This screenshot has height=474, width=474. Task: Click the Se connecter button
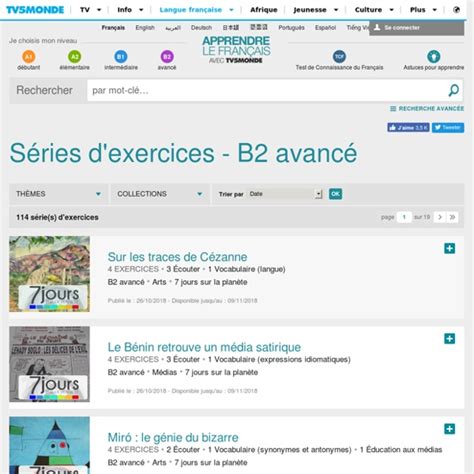pos(416,28)
